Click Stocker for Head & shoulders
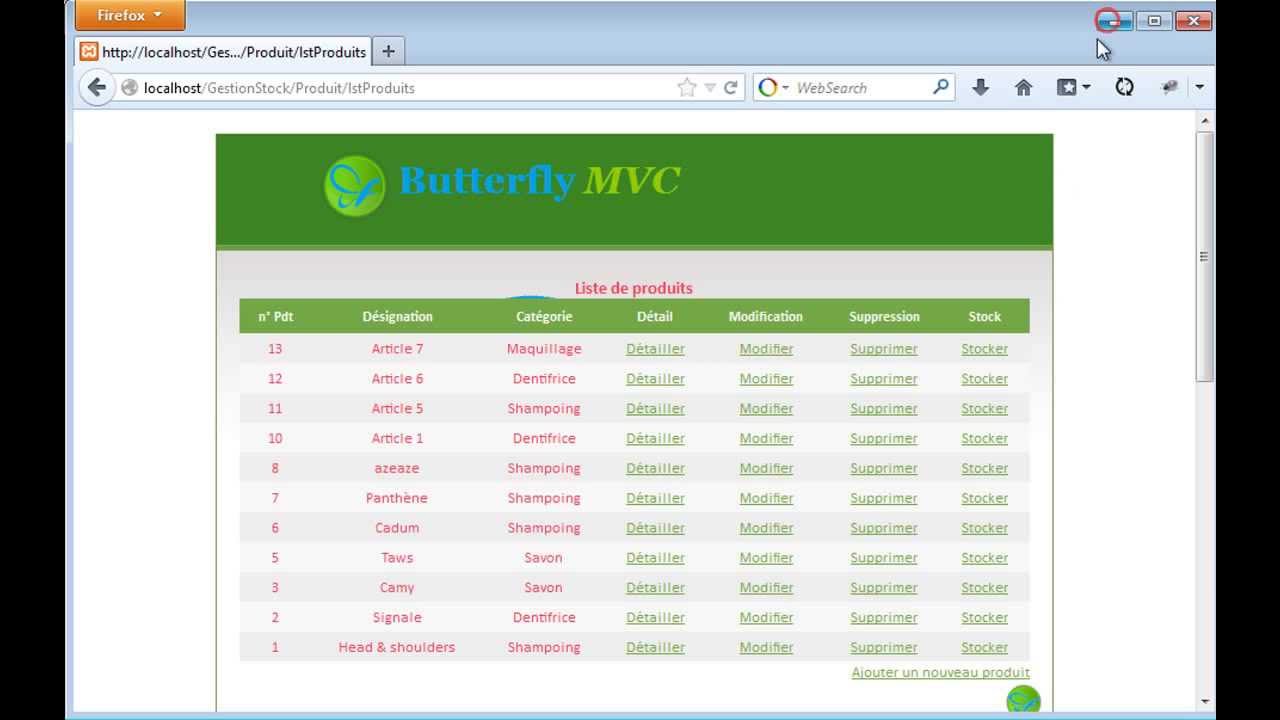 pos(984,648)
